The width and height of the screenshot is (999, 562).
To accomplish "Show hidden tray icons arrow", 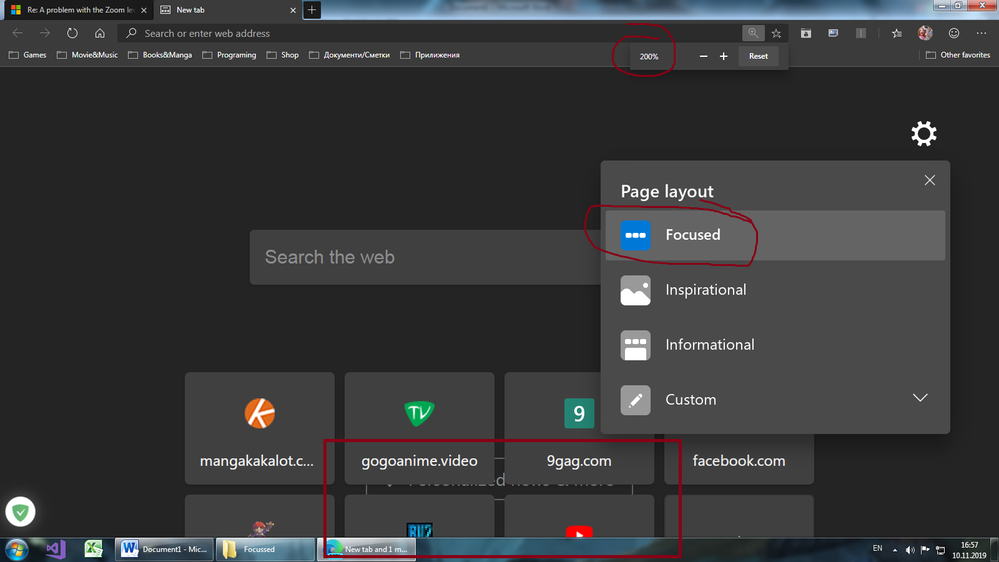I will point(895,550).
